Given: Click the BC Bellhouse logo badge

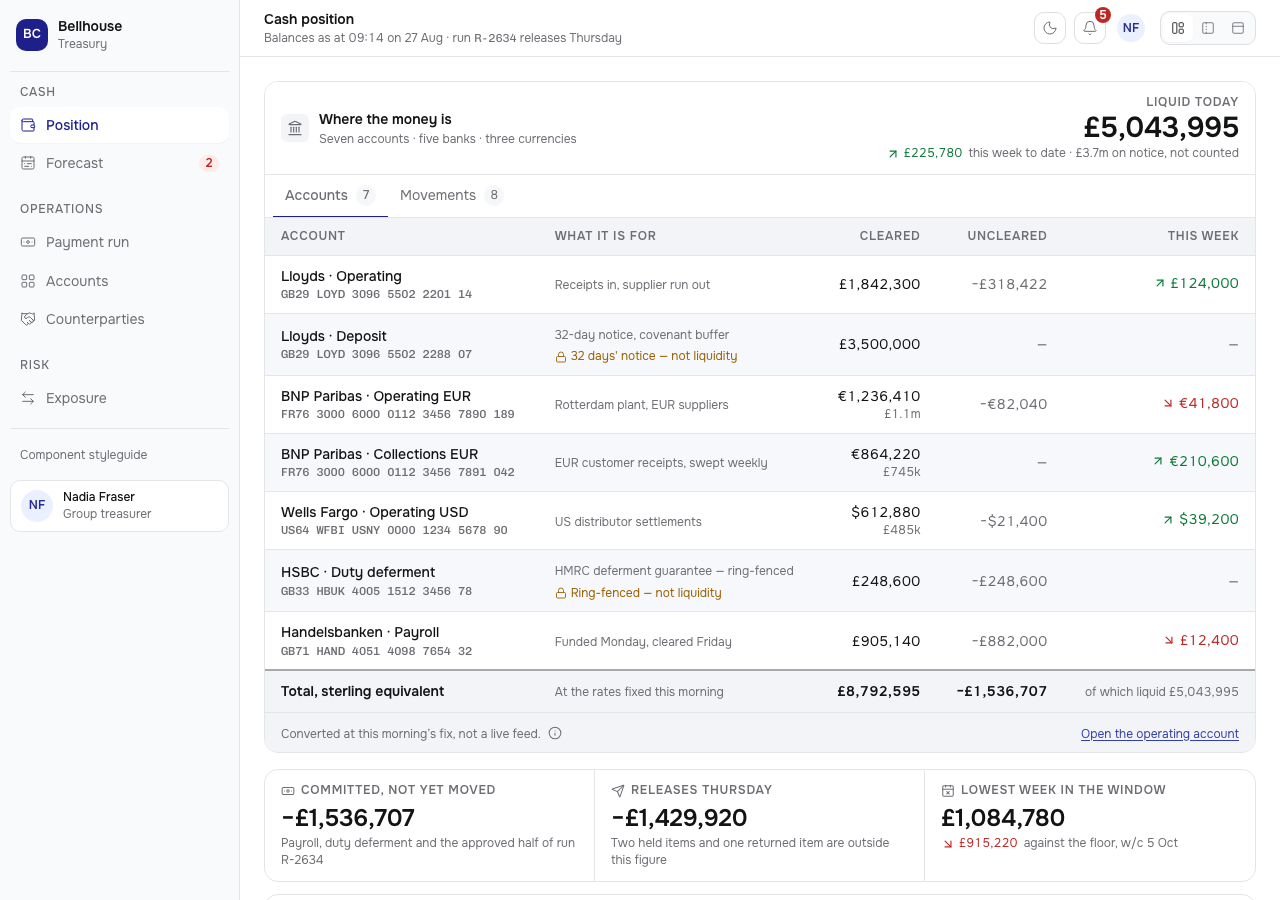Looking at the screenshot, I should 32,34.
